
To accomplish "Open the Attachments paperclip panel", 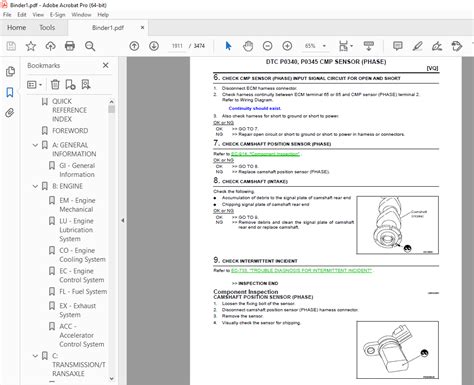I will 10,113.
